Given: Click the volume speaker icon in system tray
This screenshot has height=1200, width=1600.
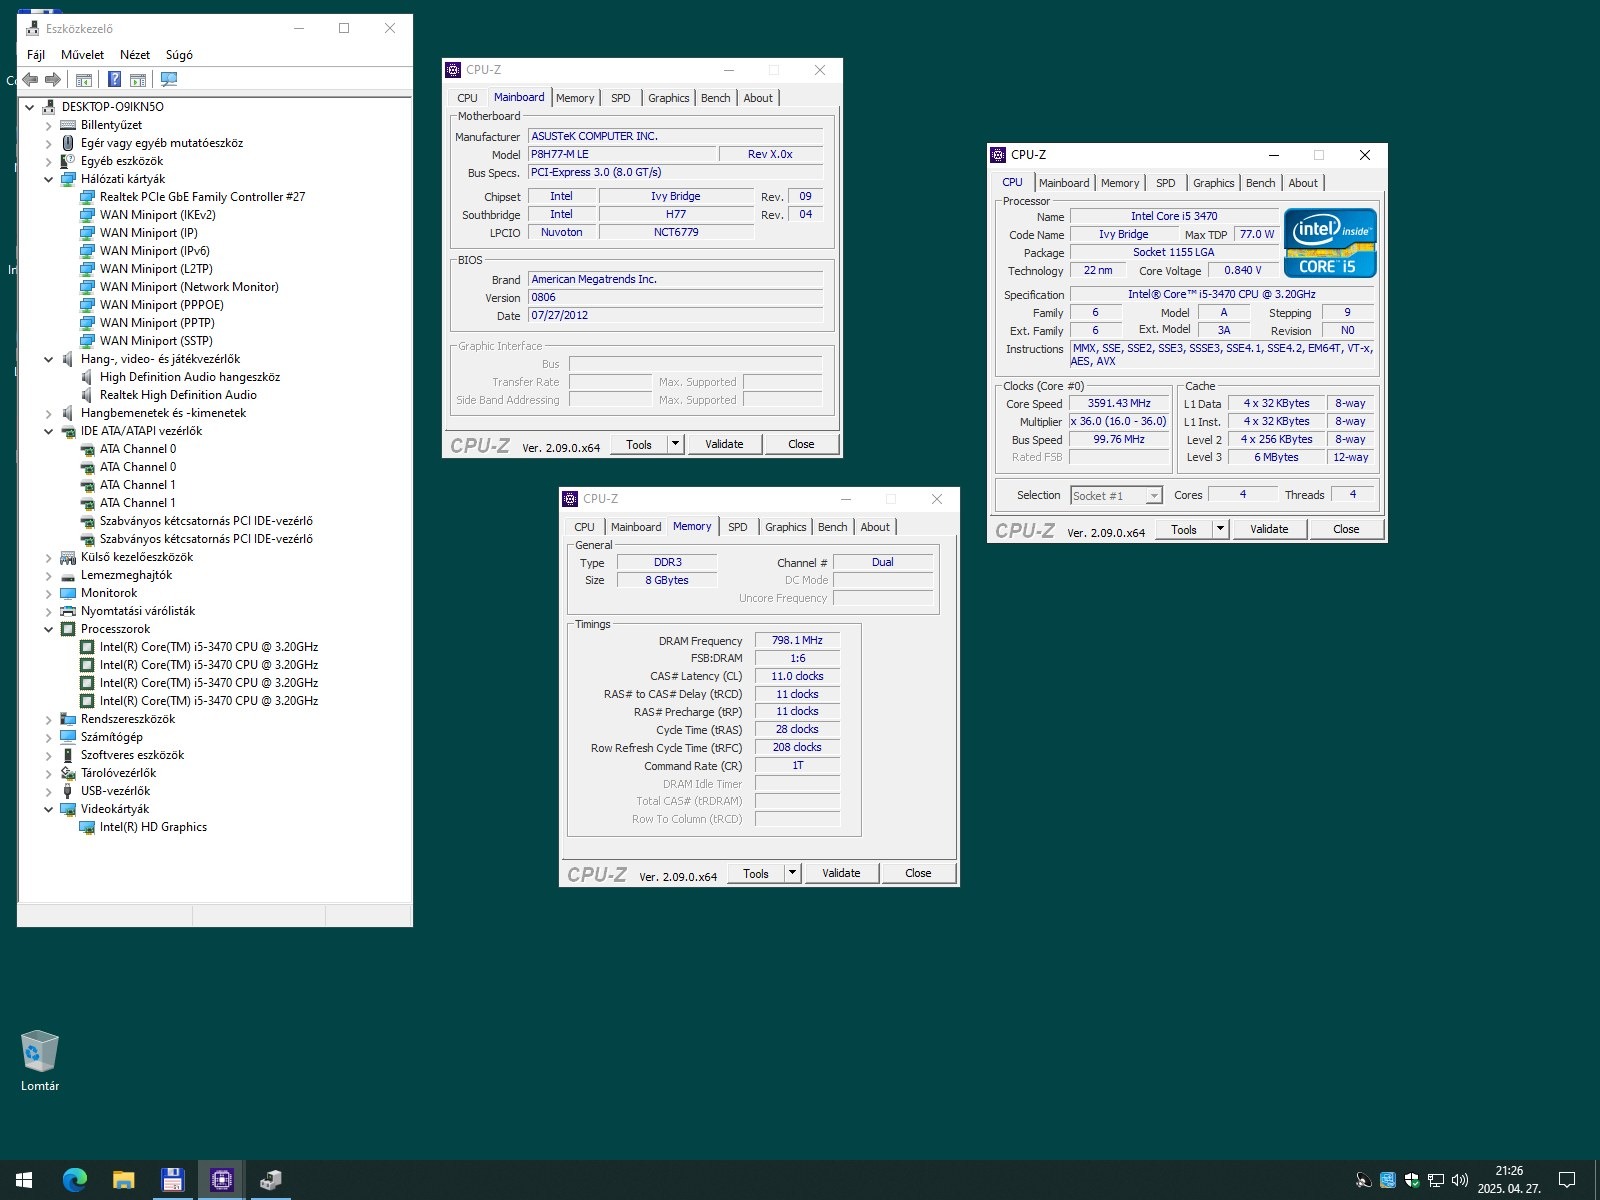Looking at the screenshot, I should (x=1459, y=1180).
